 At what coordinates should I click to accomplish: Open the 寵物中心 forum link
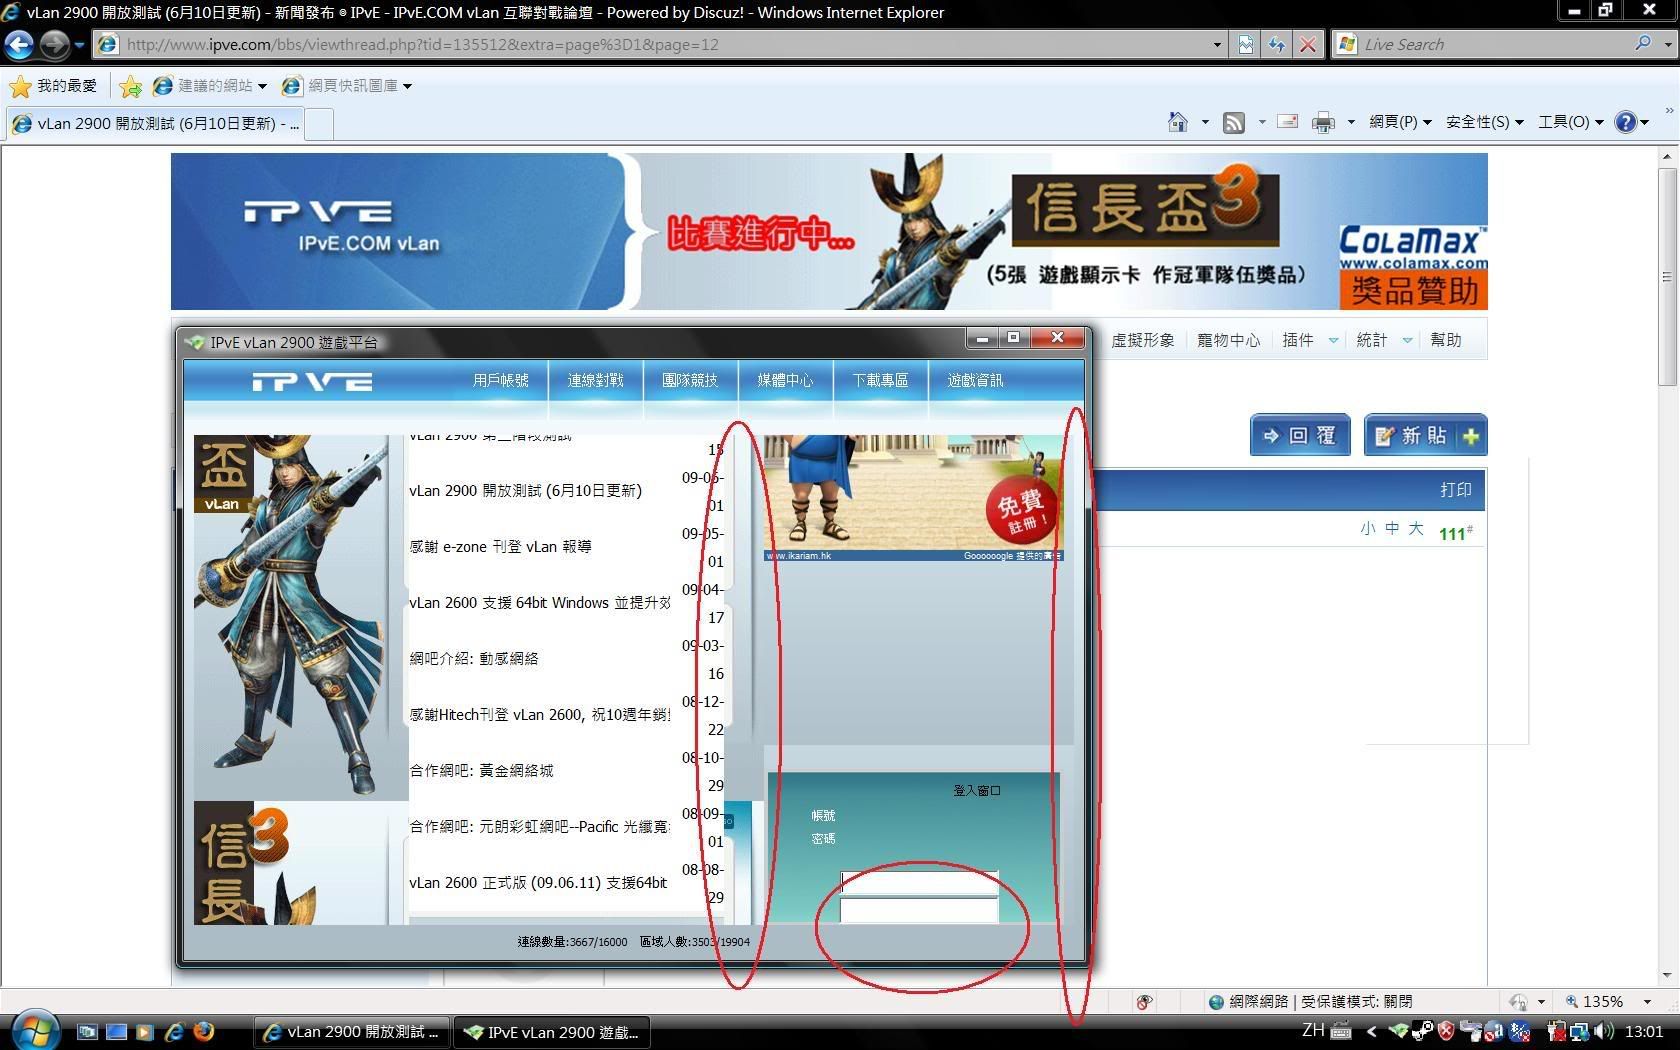click(x=1228, y=341)
